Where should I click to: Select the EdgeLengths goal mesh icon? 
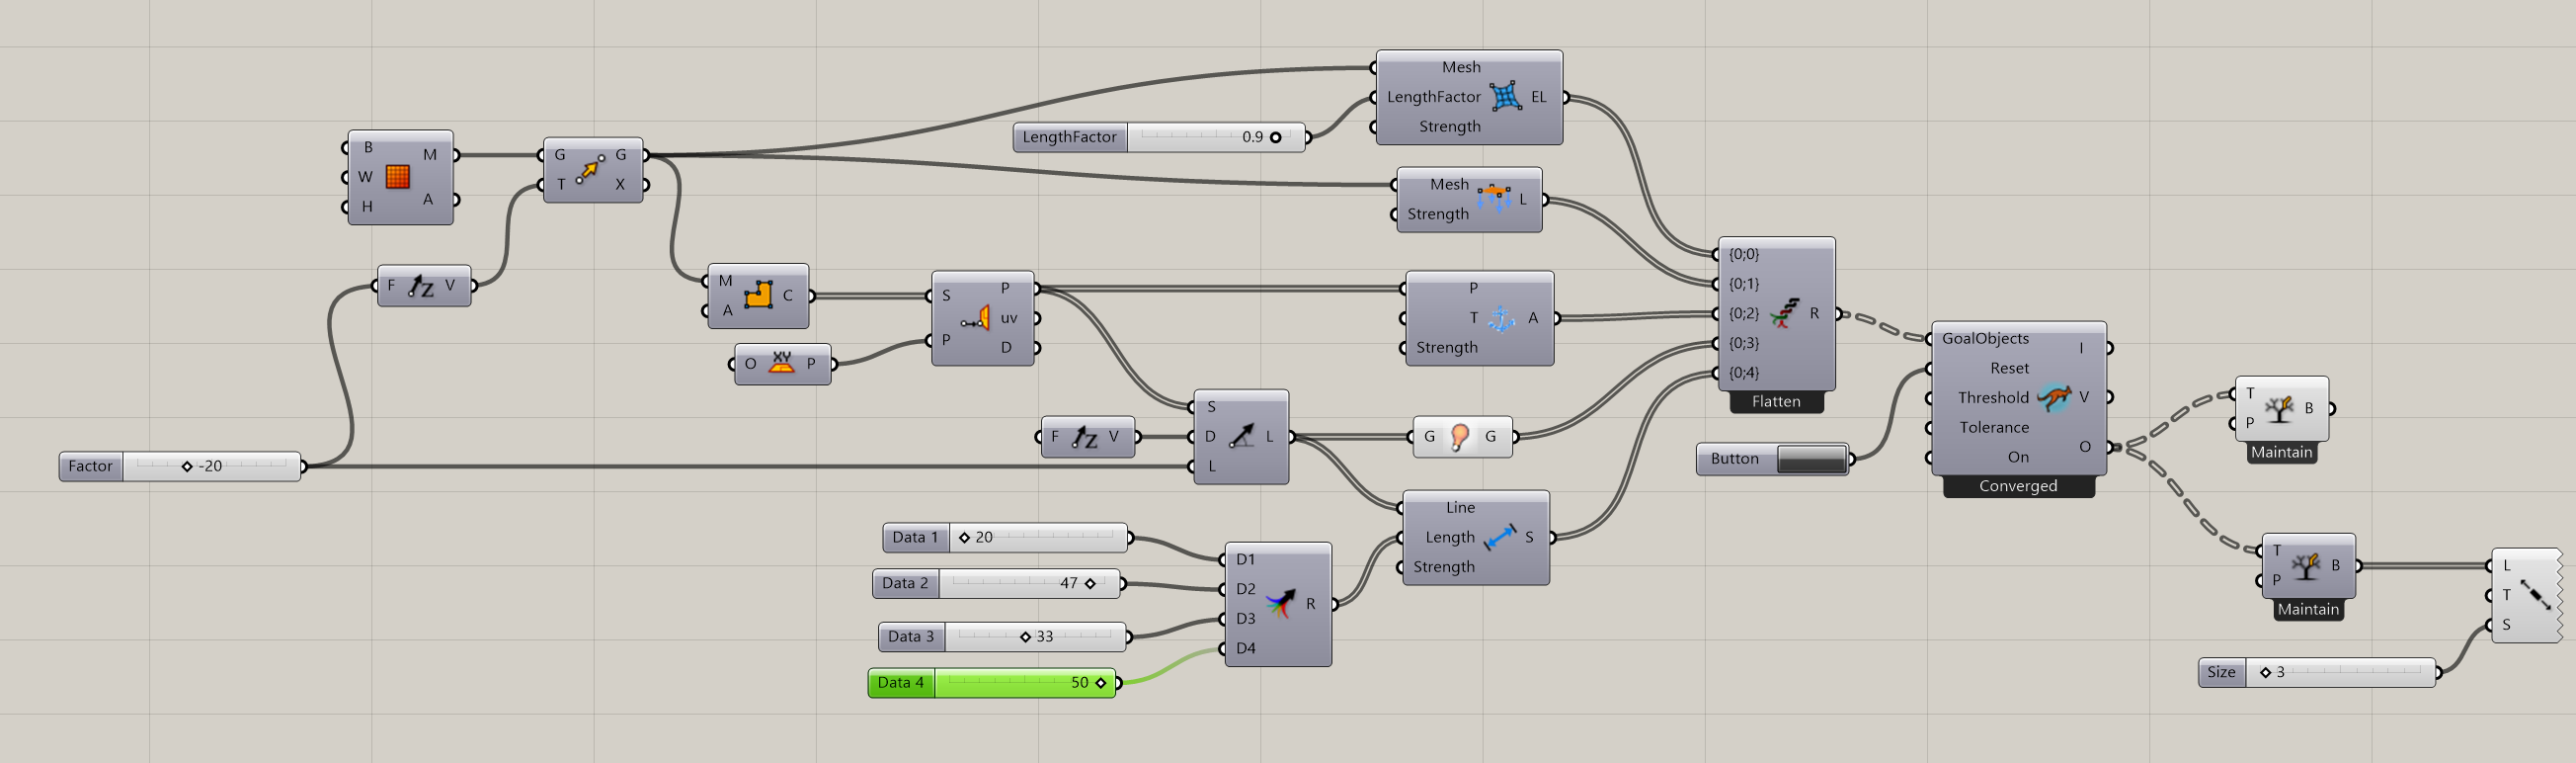point(1505,97)
